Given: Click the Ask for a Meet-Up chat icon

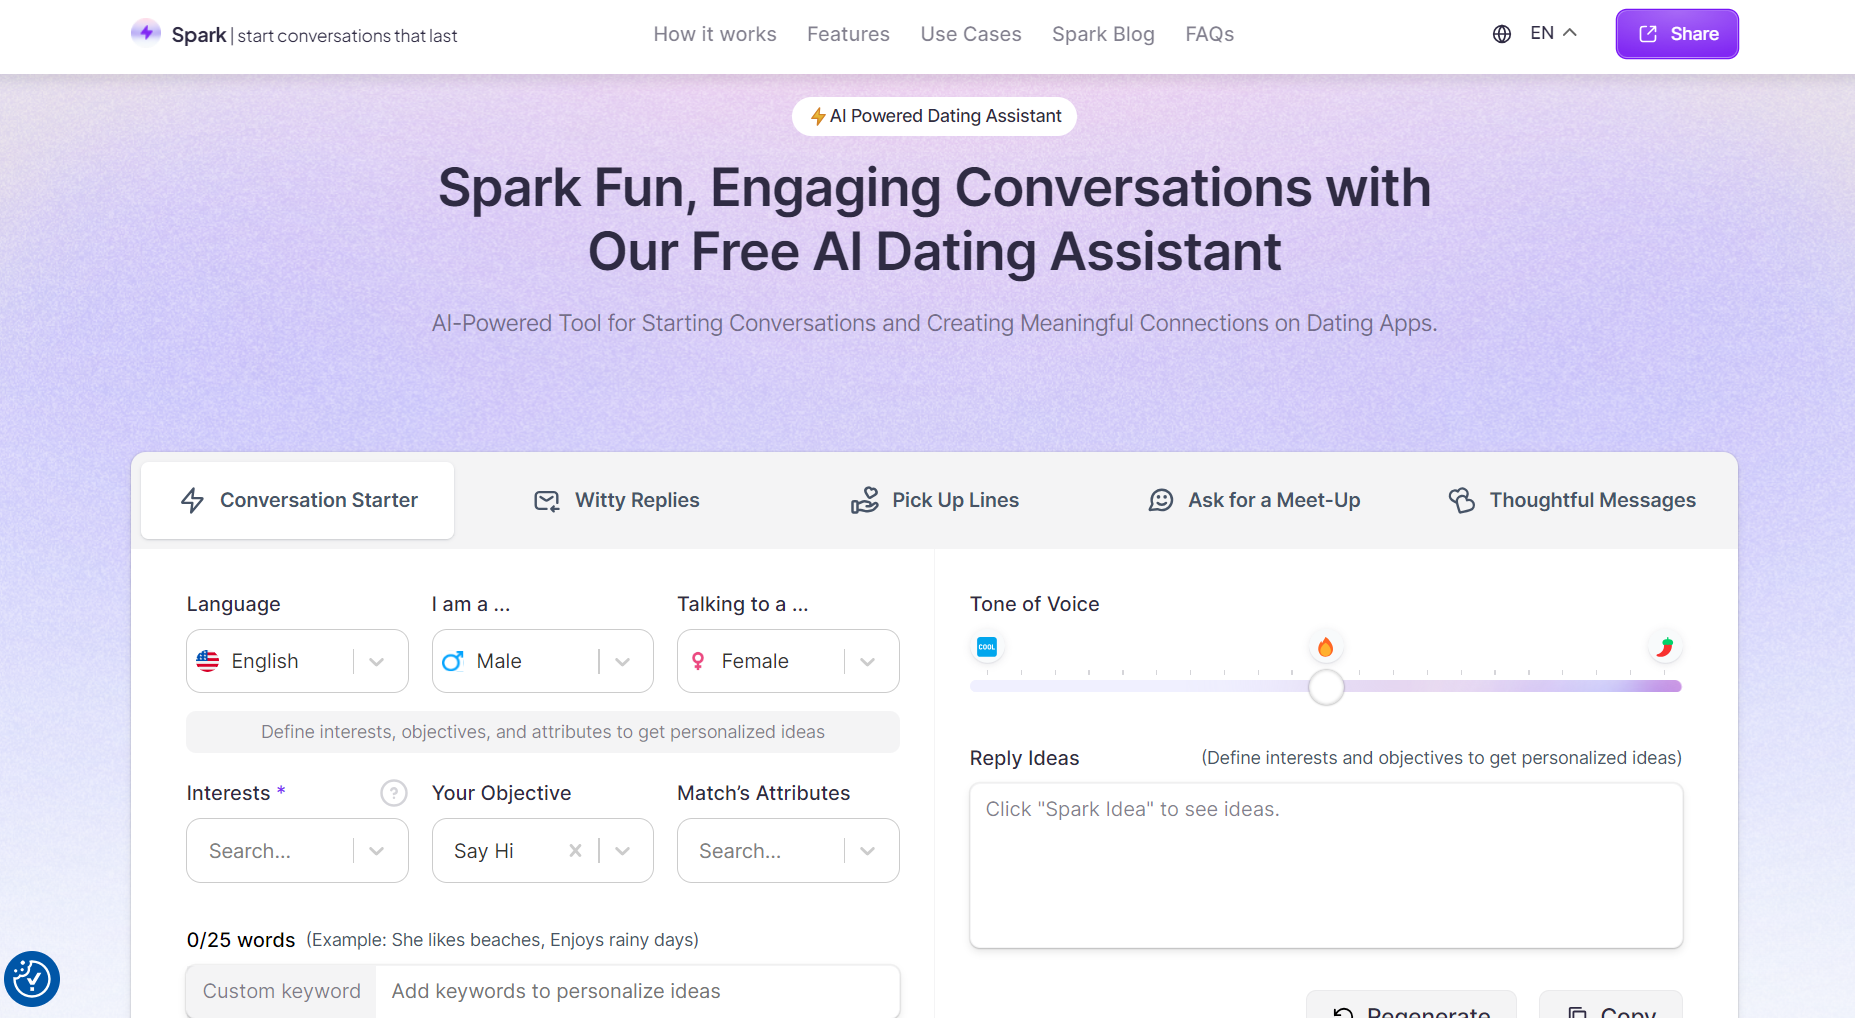Looking at the screenshot, I should 1161,500.
